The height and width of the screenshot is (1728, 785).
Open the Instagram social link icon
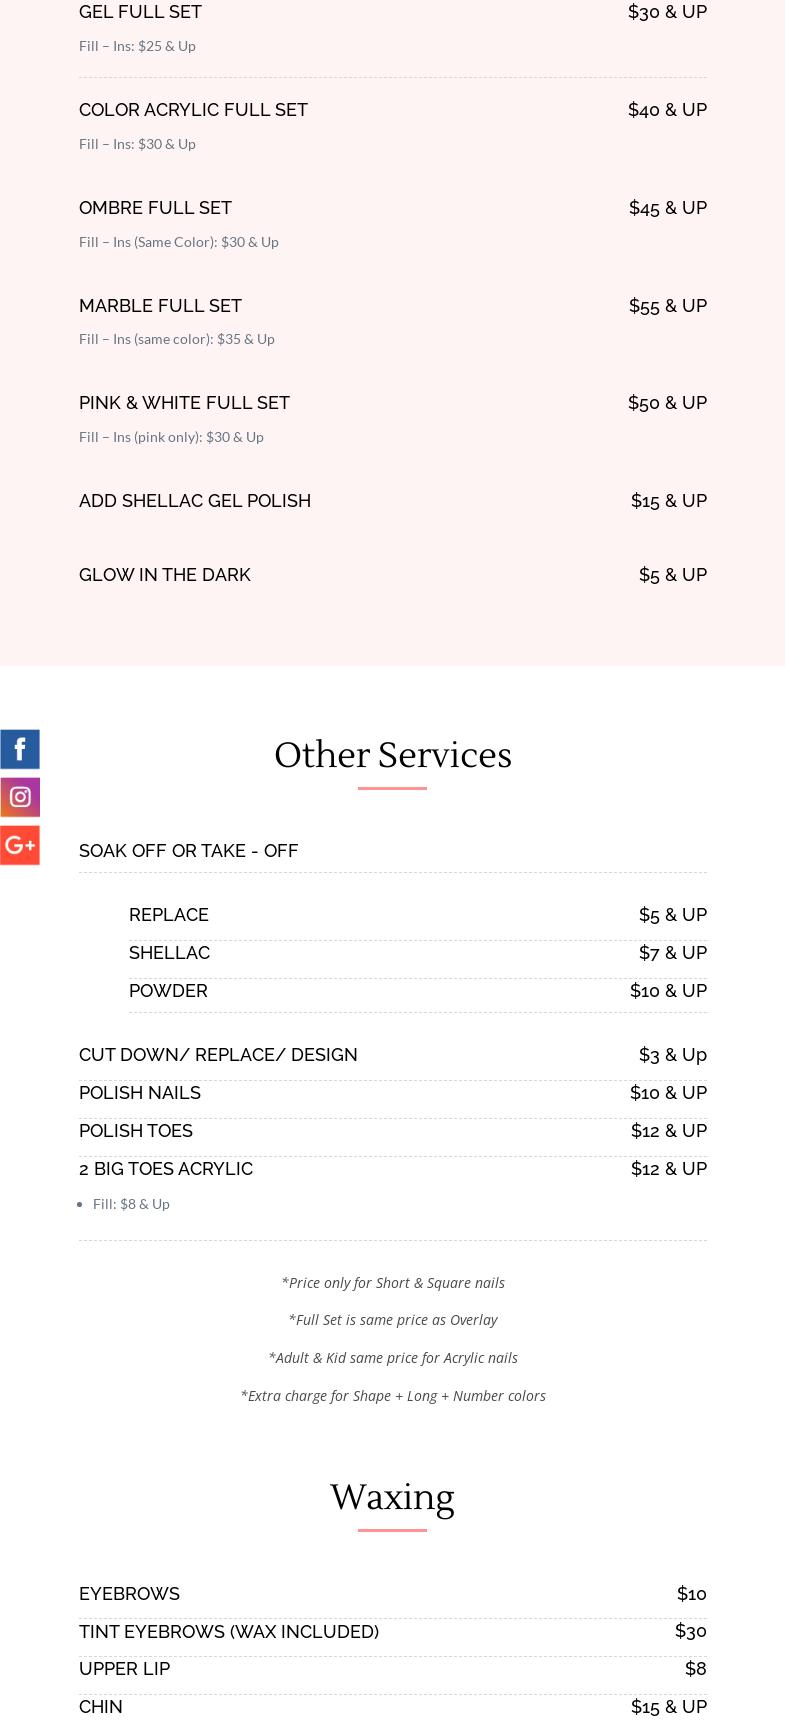pyautogui.click(x=20, y=797)
